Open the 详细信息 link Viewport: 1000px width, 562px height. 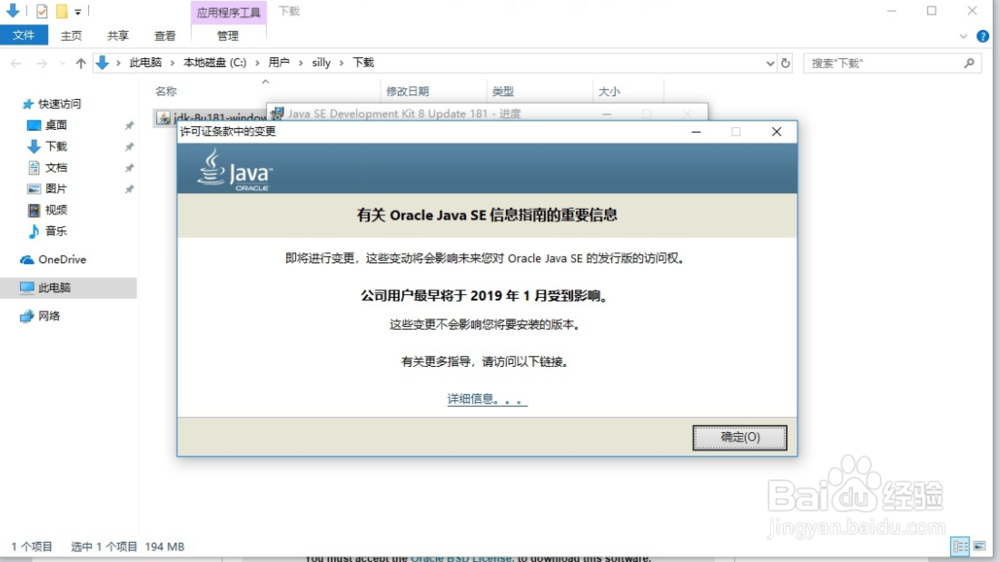(x=487, y=399)
